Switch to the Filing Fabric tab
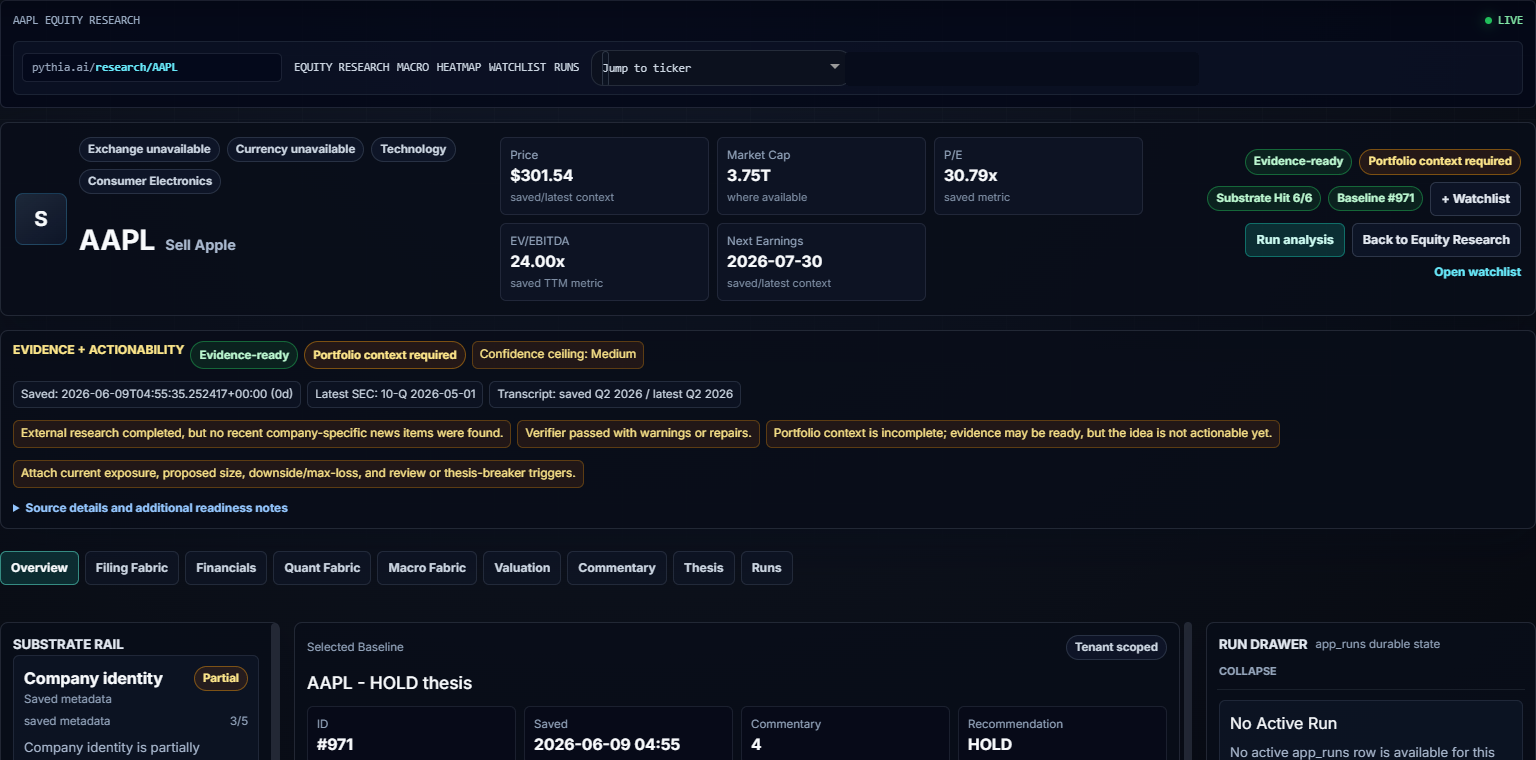1536x760 pixels. coord(132,568)
